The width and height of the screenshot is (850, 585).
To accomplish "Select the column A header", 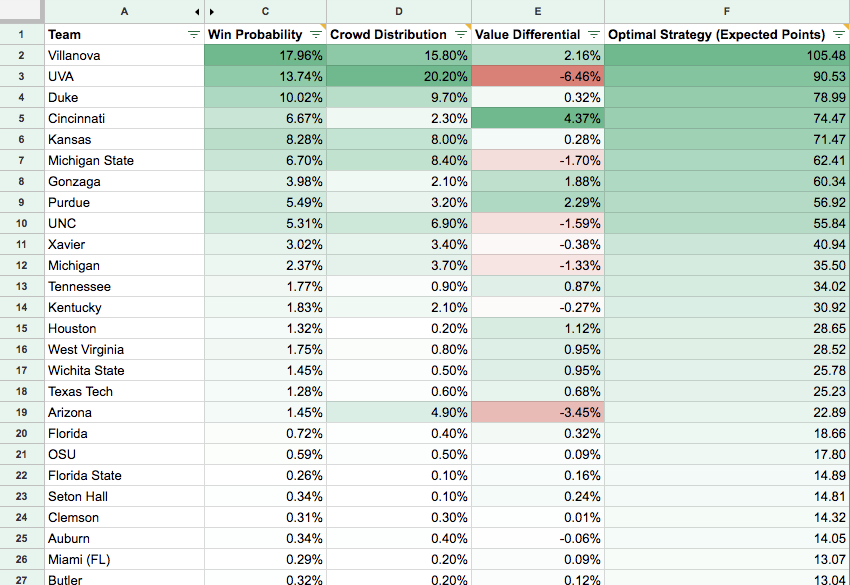I will (x=124, y=11).
